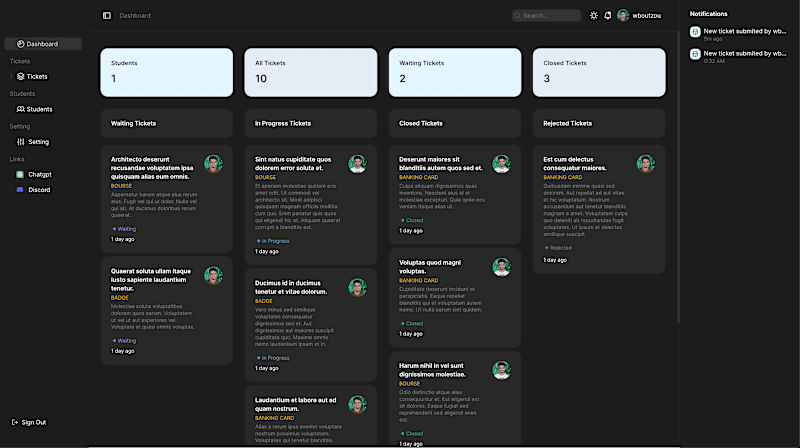The height and width of the screenshot is (448, 800).
Task: Click avatar on 'Deserunt maiores' ticket
Action: pos(502,164)
